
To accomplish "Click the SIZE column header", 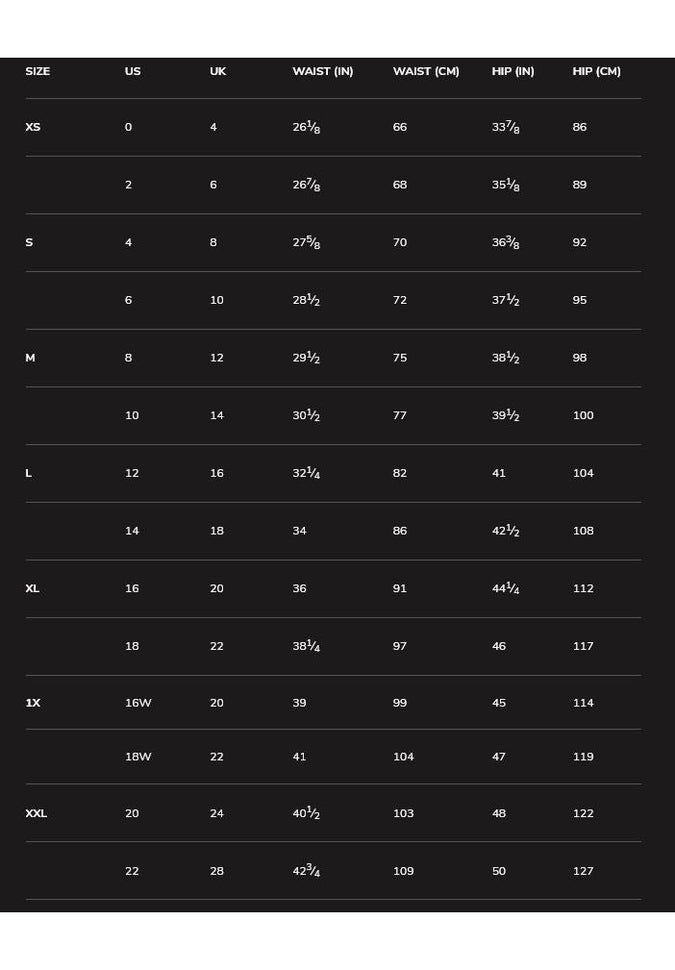I will (x=37, y=72).
